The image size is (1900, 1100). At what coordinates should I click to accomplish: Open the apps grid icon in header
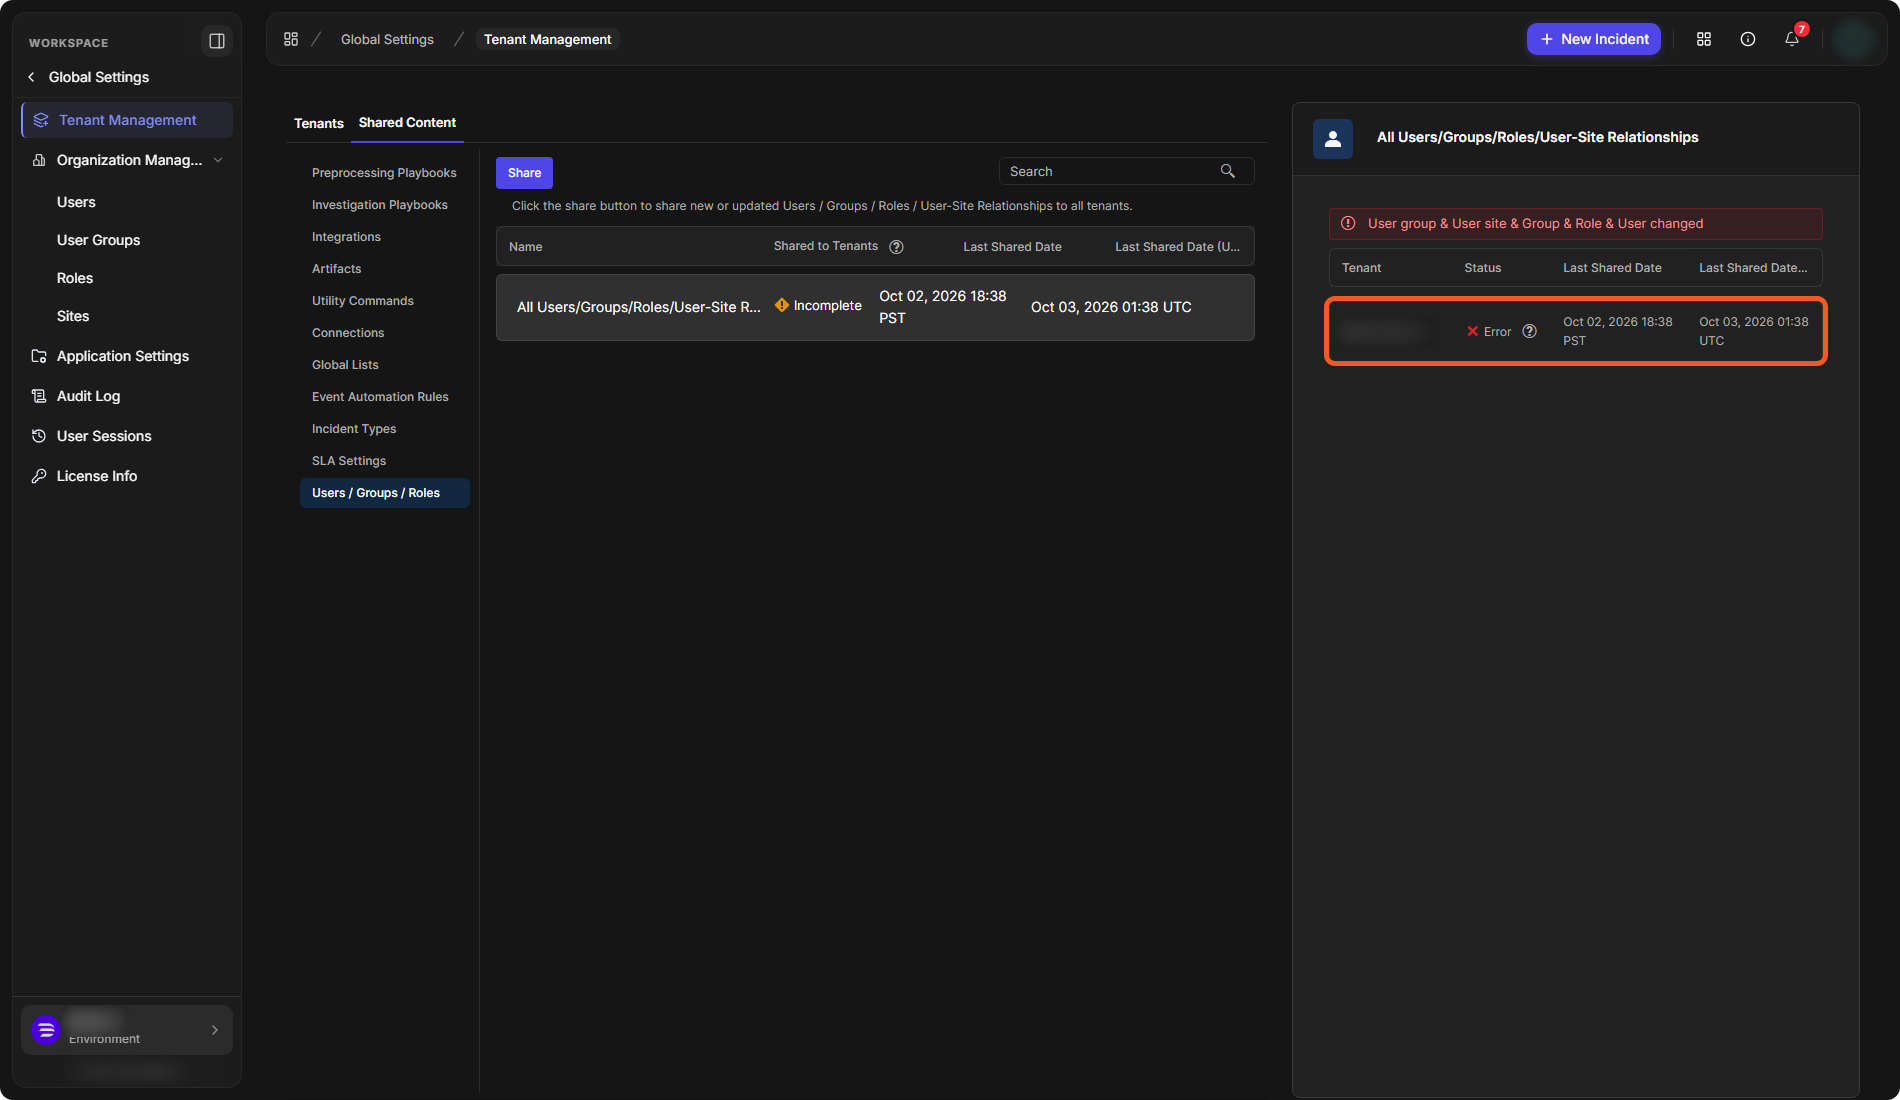point(1704,39)
